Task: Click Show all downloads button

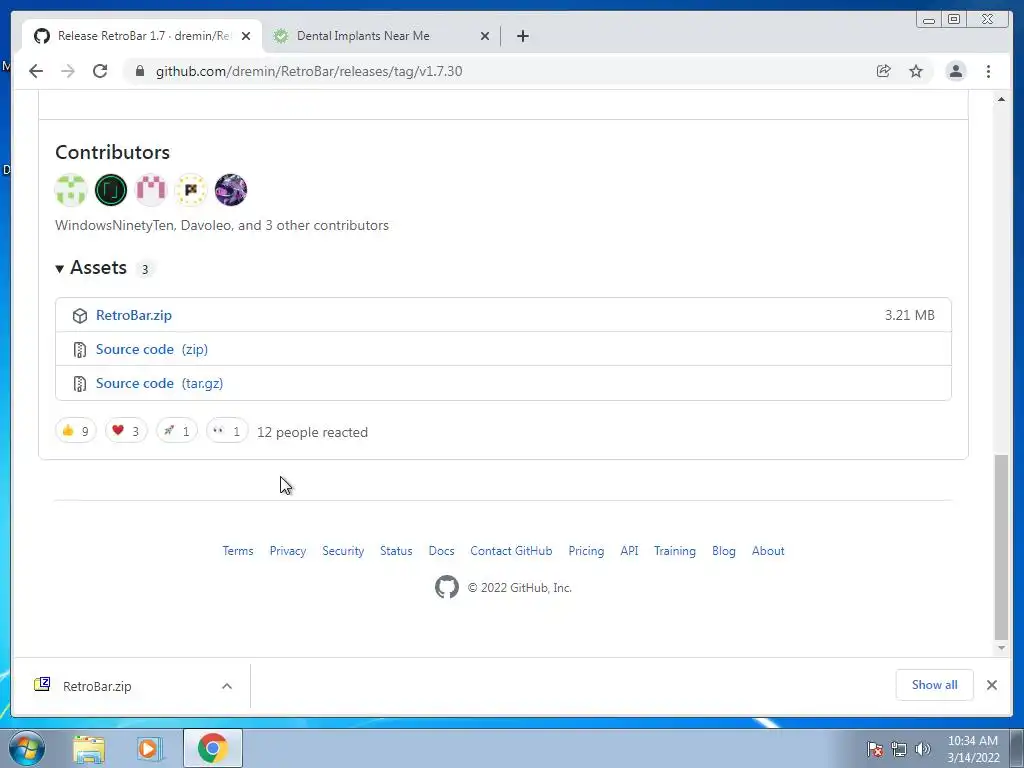Action: pos(935,684)
